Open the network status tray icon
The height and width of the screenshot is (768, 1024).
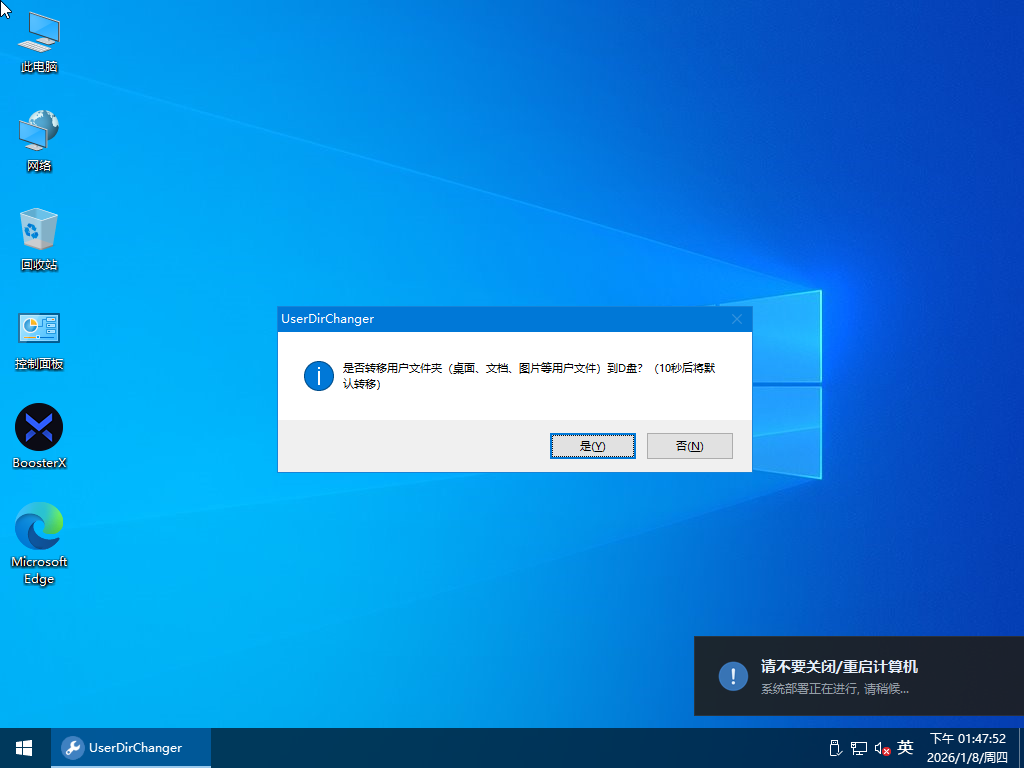(858, 748)
